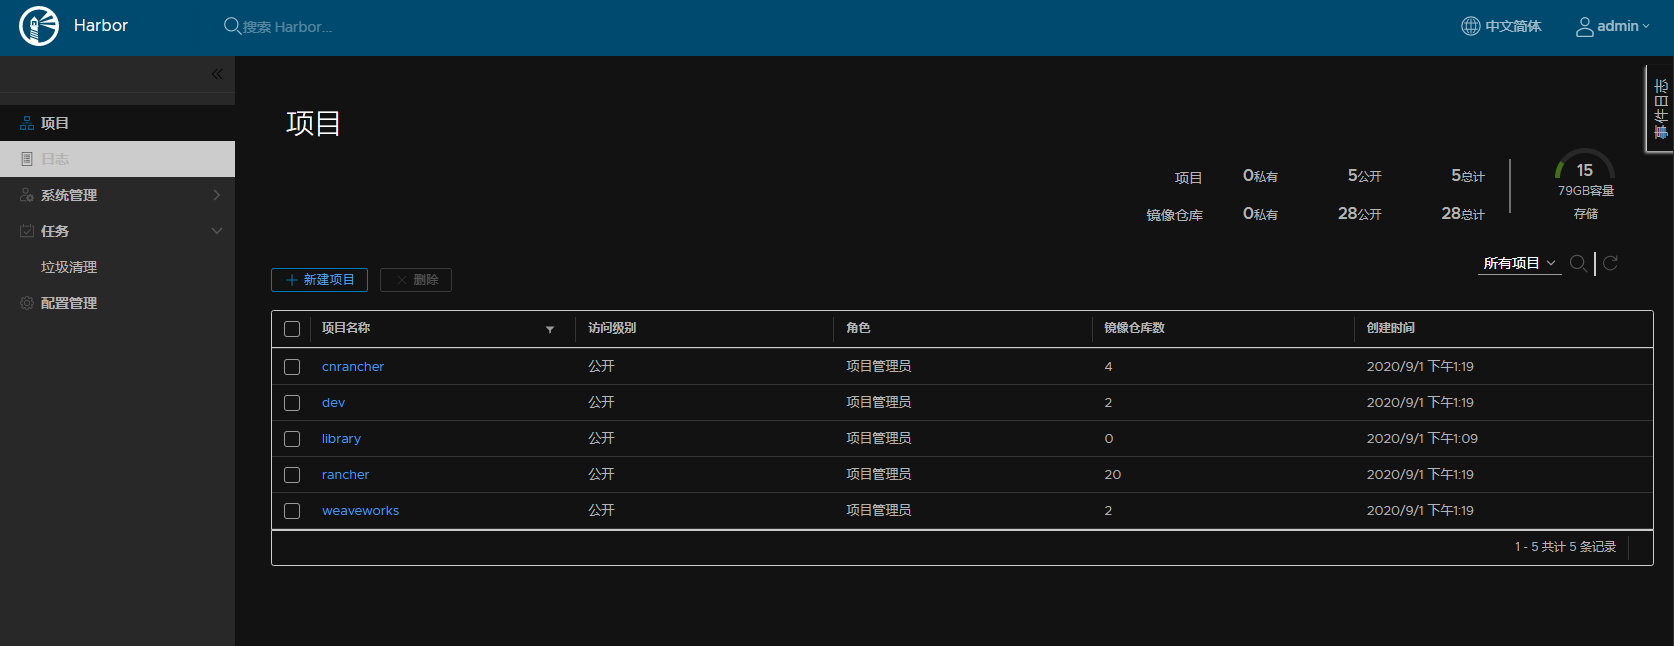Screen dimensions: 1674x646
Task: Open the 配置管理 menu item
Action: click(117, 303)
